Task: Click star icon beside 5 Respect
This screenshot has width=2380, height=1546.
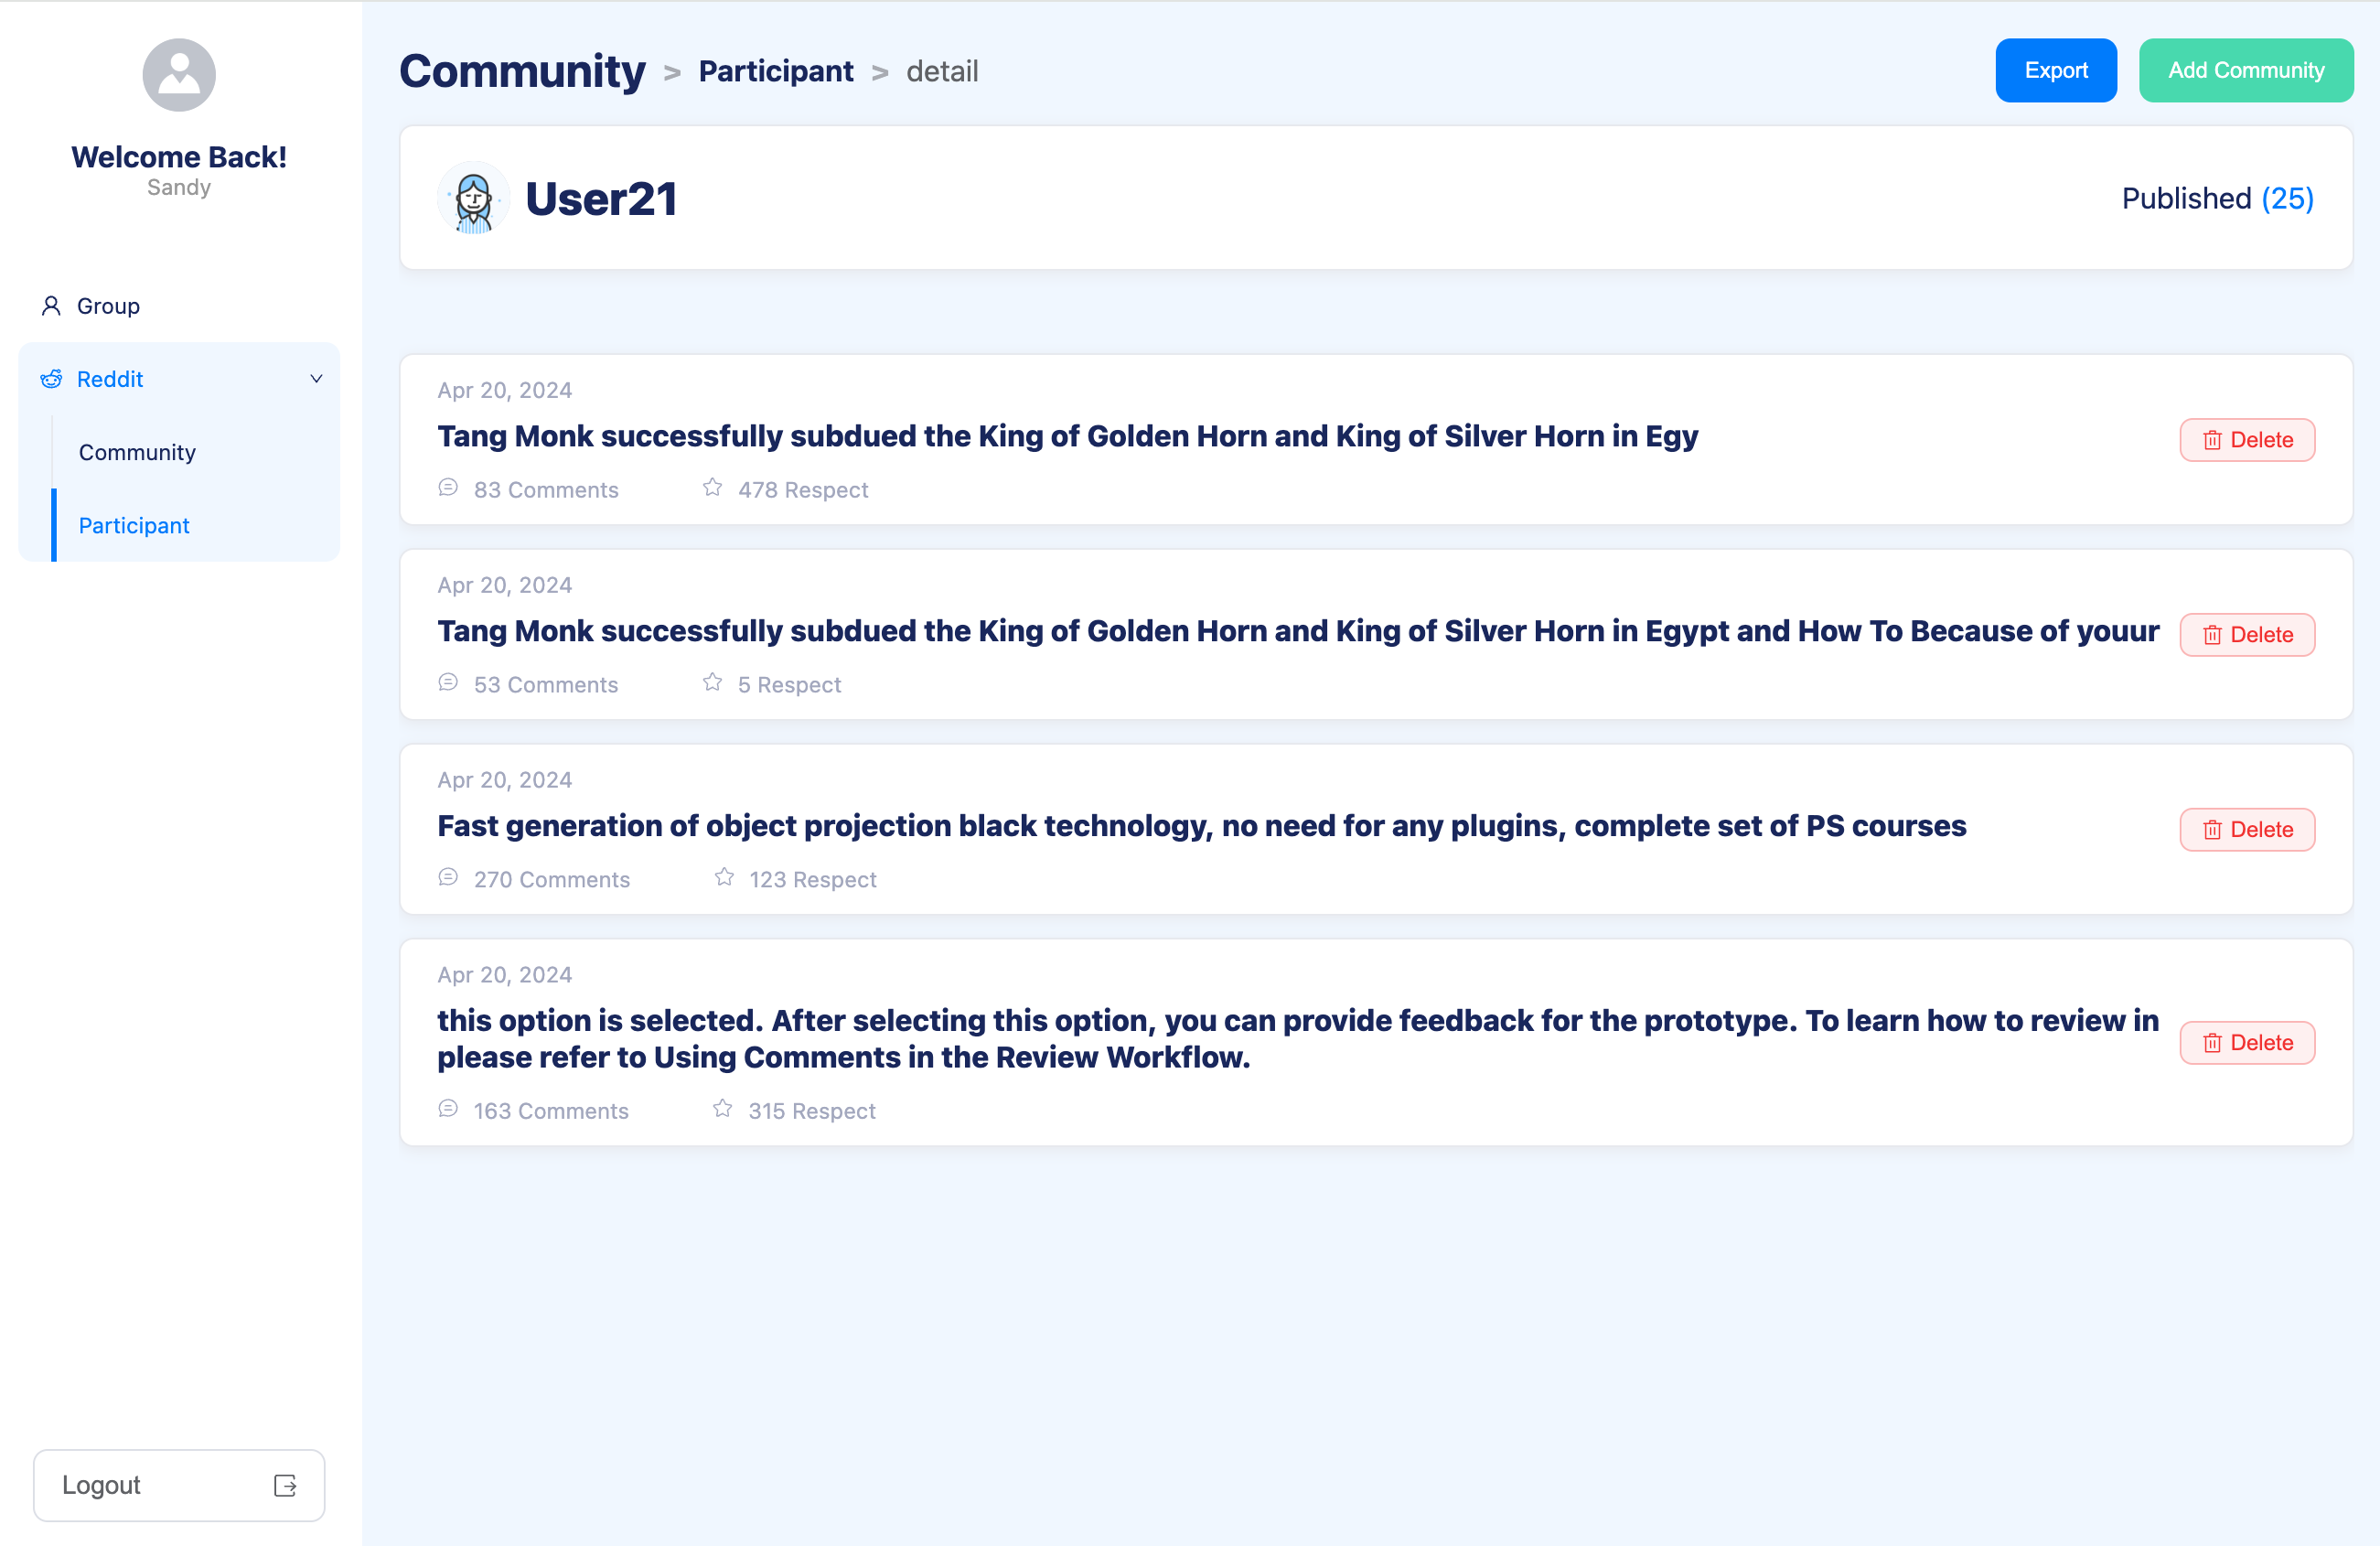Action: tap(712, 683)
